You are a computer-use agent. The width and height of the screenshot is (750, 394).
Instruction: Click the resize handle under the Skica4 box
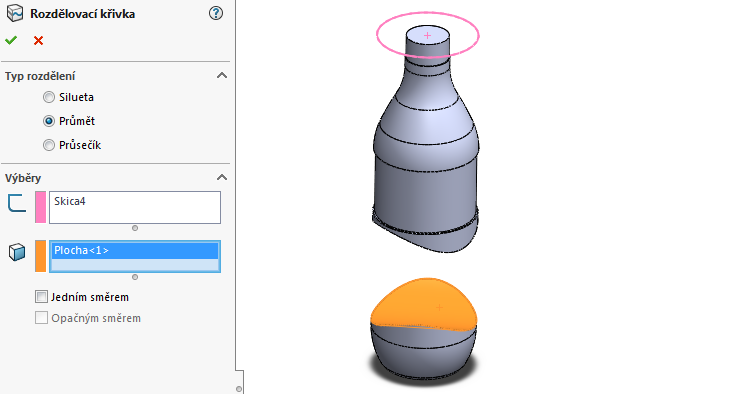tap(135, 228)
